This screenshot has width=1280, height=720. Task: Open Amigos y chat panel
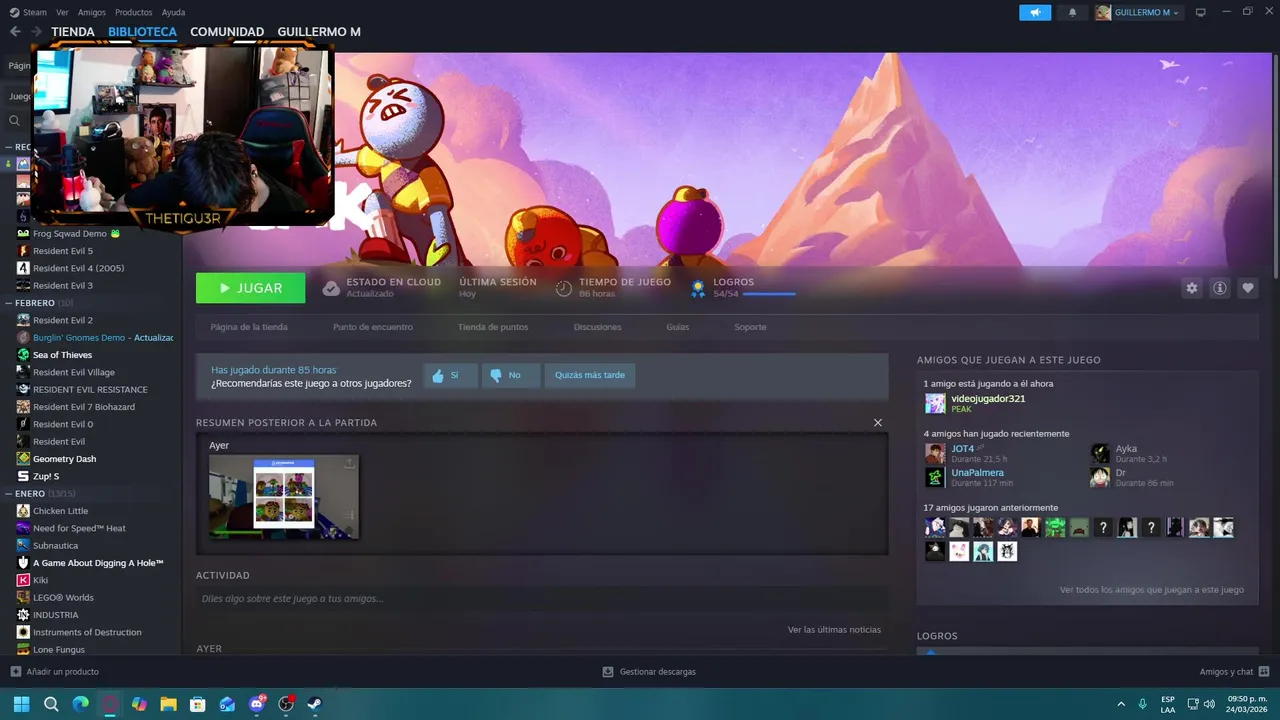click(1234, 672)
